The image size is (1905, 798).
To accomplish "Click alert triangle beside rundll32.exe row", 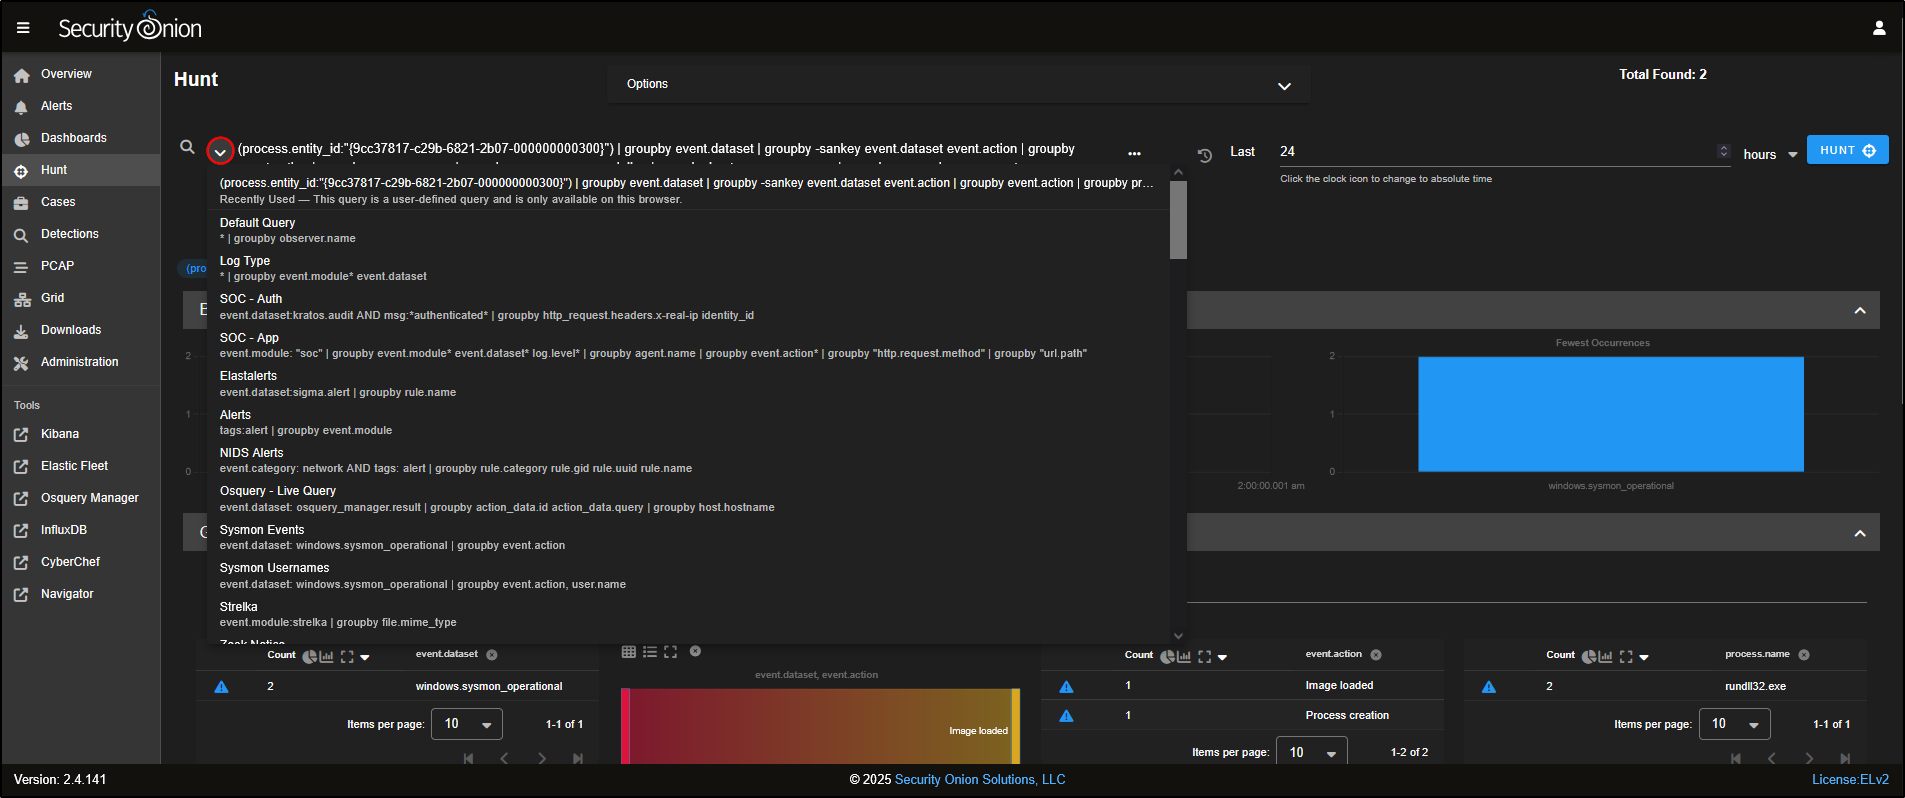I will (x=1488, y=687).
